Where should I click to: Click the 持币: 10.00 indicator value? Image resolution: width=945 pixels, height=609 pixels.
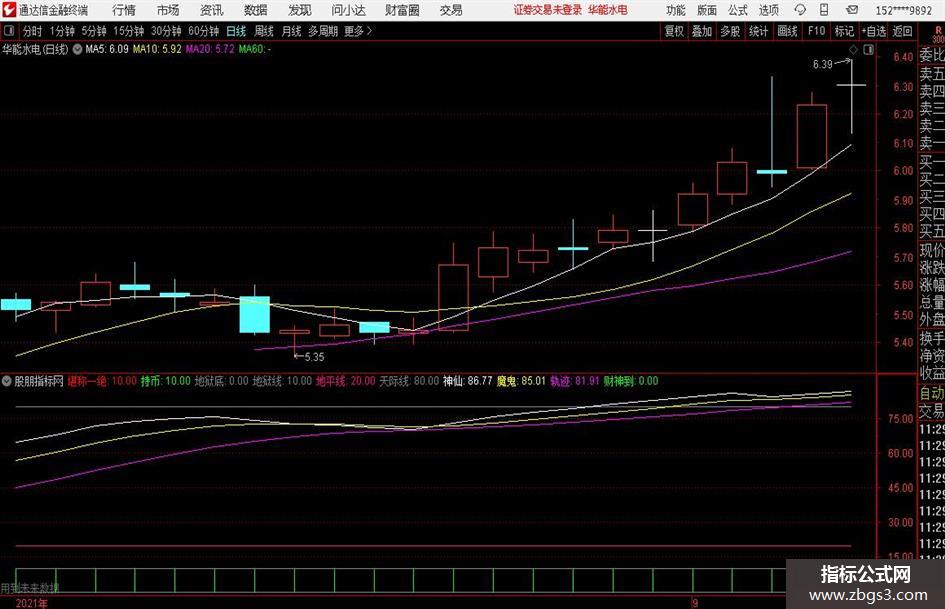166,381
